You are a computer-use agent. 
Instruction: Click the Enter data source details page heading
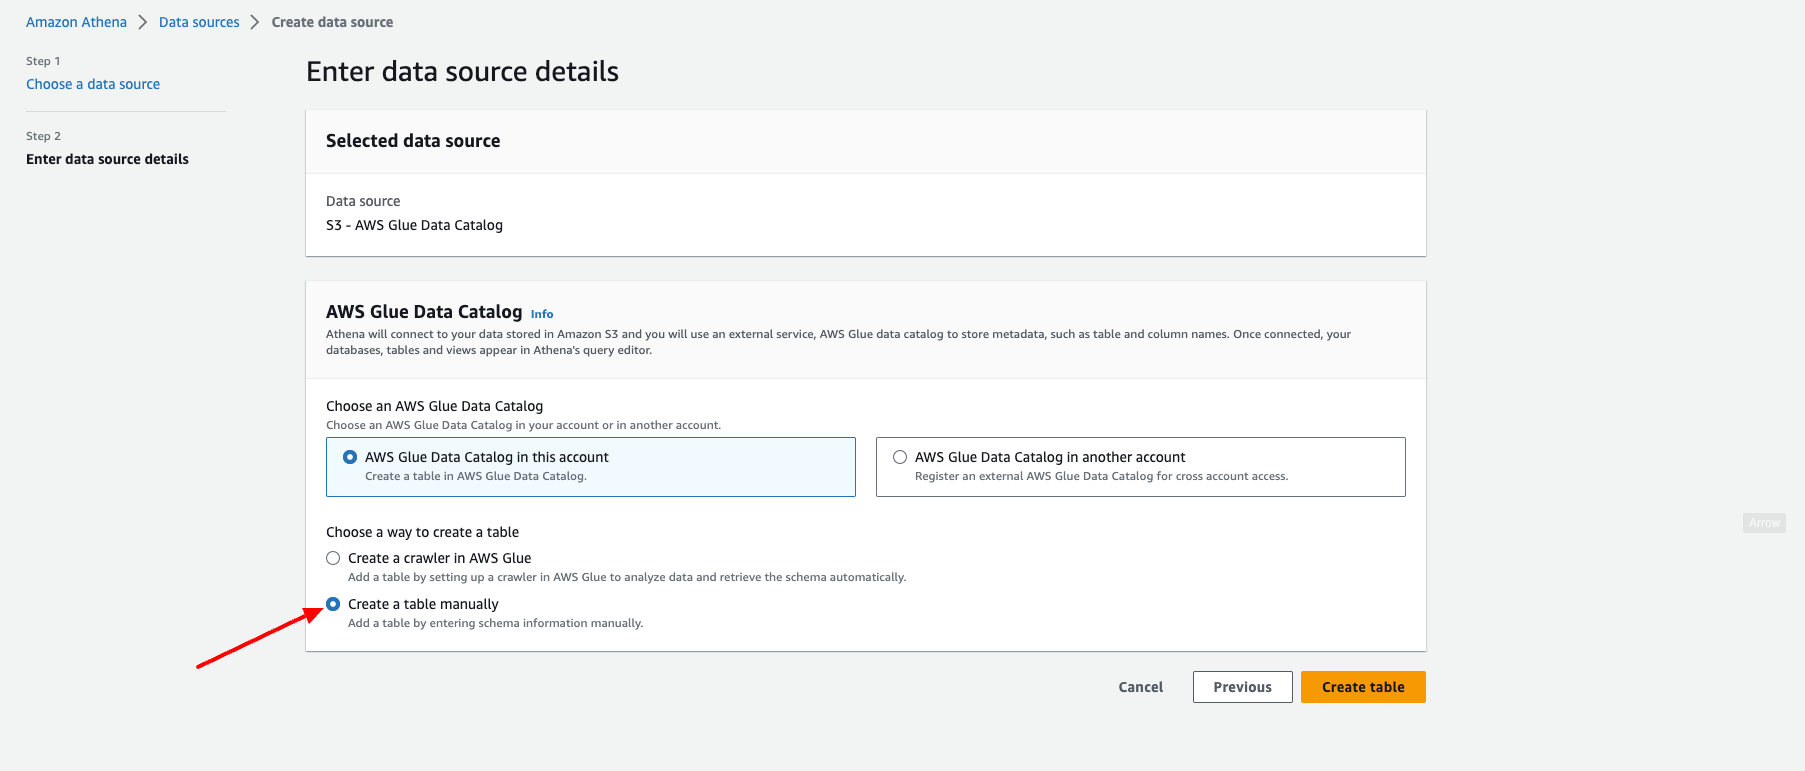click(462, 72)
